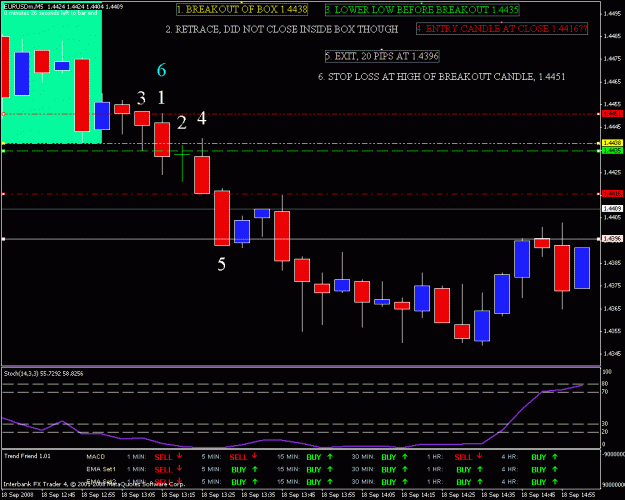The width and height of the screenshot is (625, 500).
Task: Click the up arrow beside EMA Set2 5 MIN BUY
Action: pyautogui.click(x=255, y=481)
